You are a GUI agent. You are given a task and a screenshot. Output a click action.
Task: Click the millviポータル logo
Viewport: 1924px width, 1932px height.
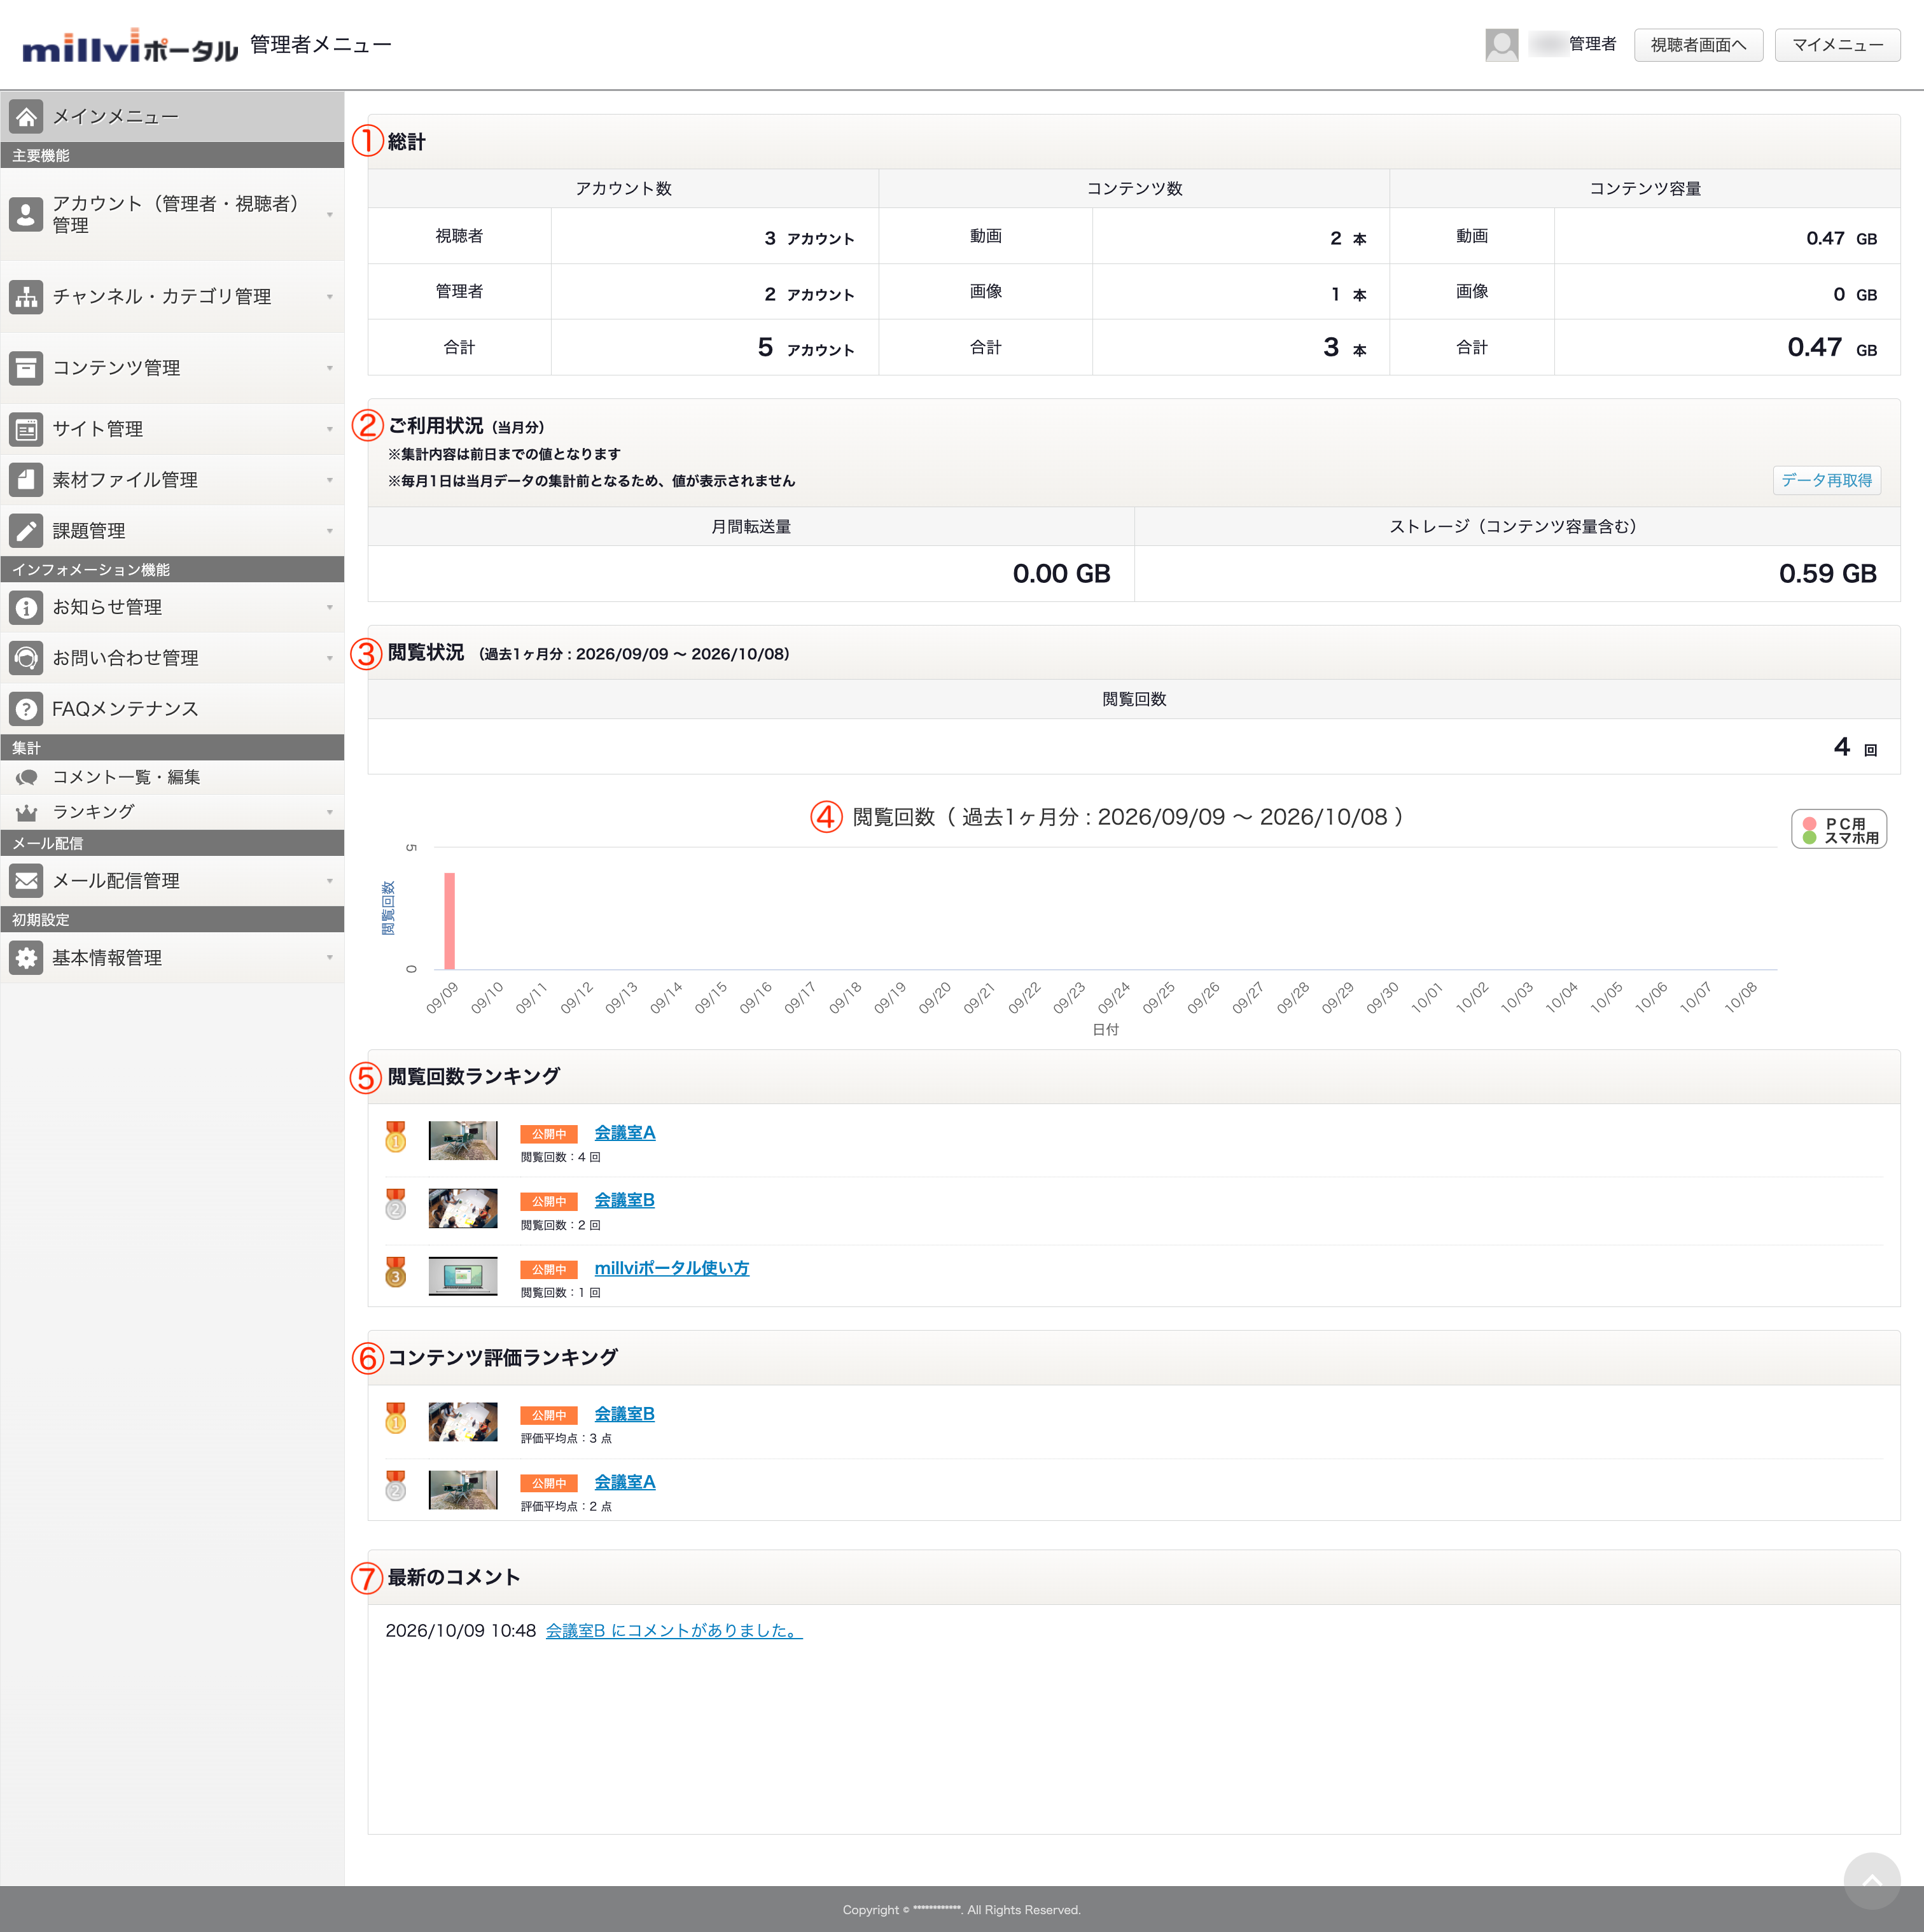(130, 47)
